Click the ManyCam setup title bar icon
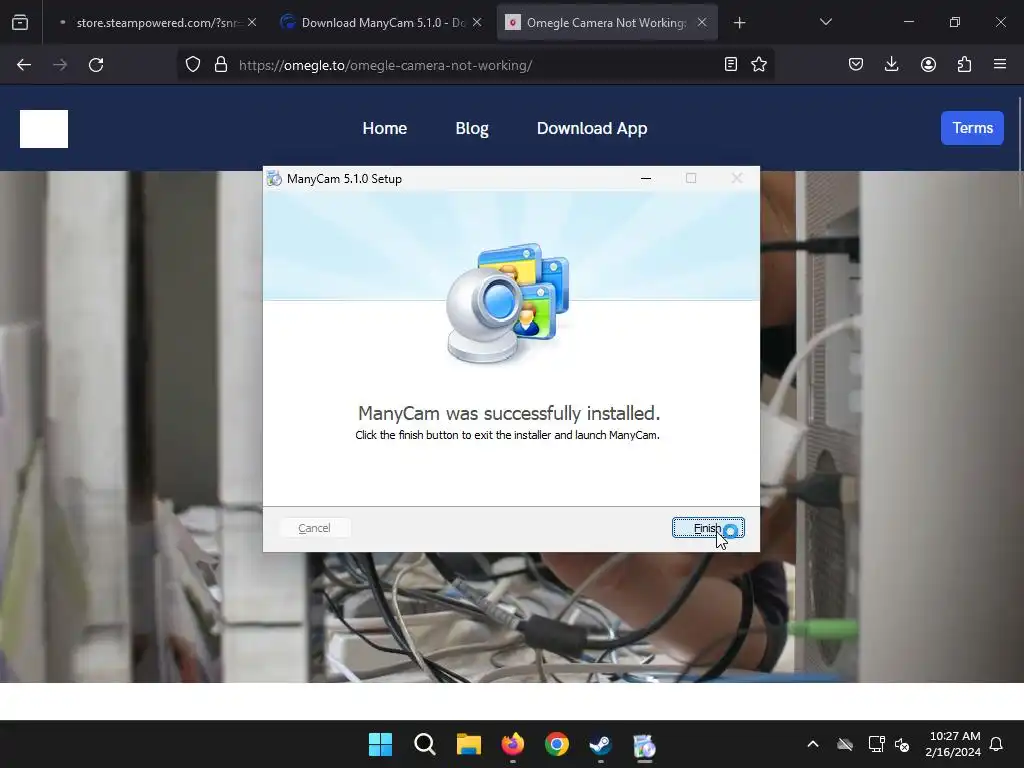The image size is (1024, 768). point(274,178)
